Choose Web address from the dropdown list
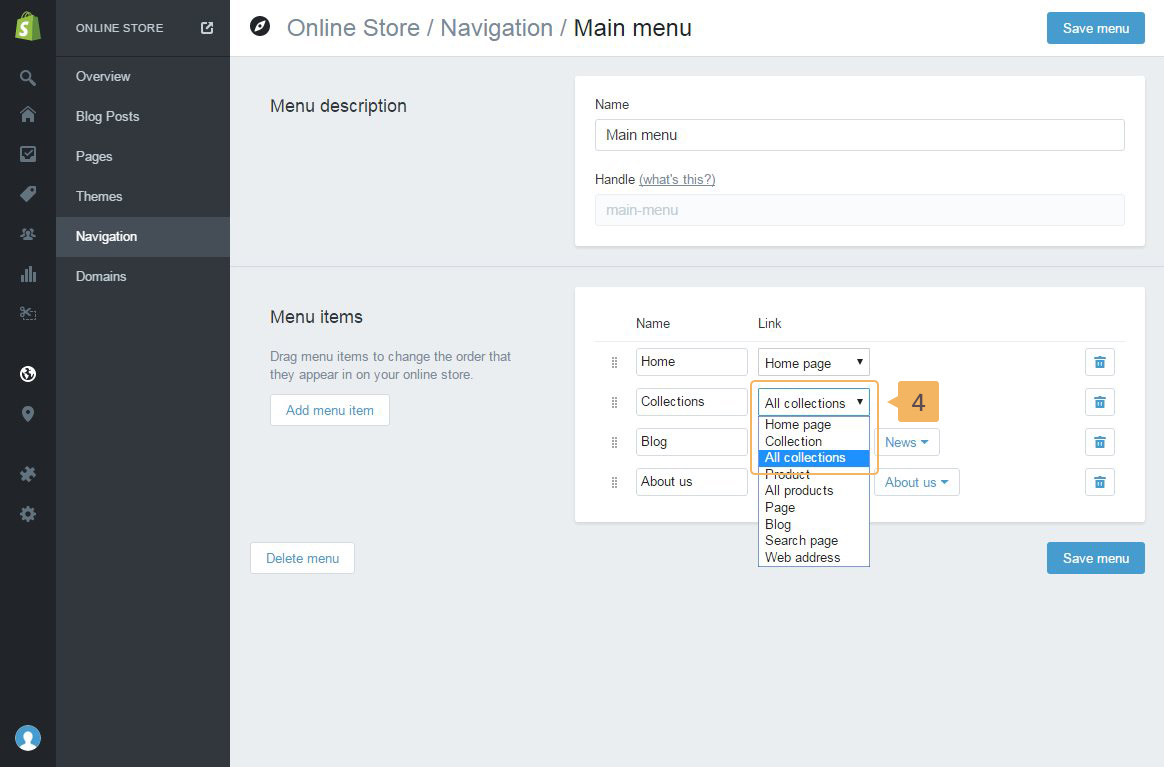Viewport: 1164px width, 767px height. [802, 557]
